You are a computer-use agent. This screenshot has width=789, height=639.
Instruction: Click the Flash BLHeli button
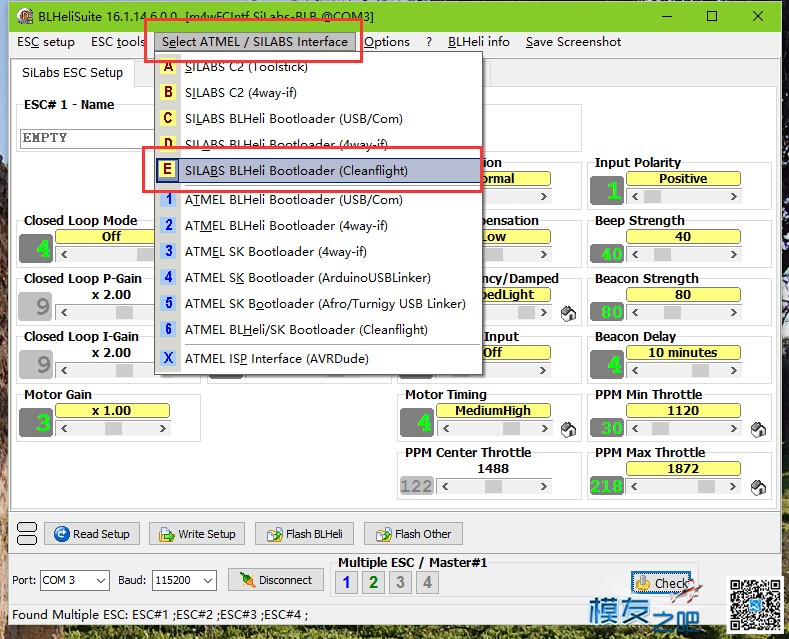[304, 534]
